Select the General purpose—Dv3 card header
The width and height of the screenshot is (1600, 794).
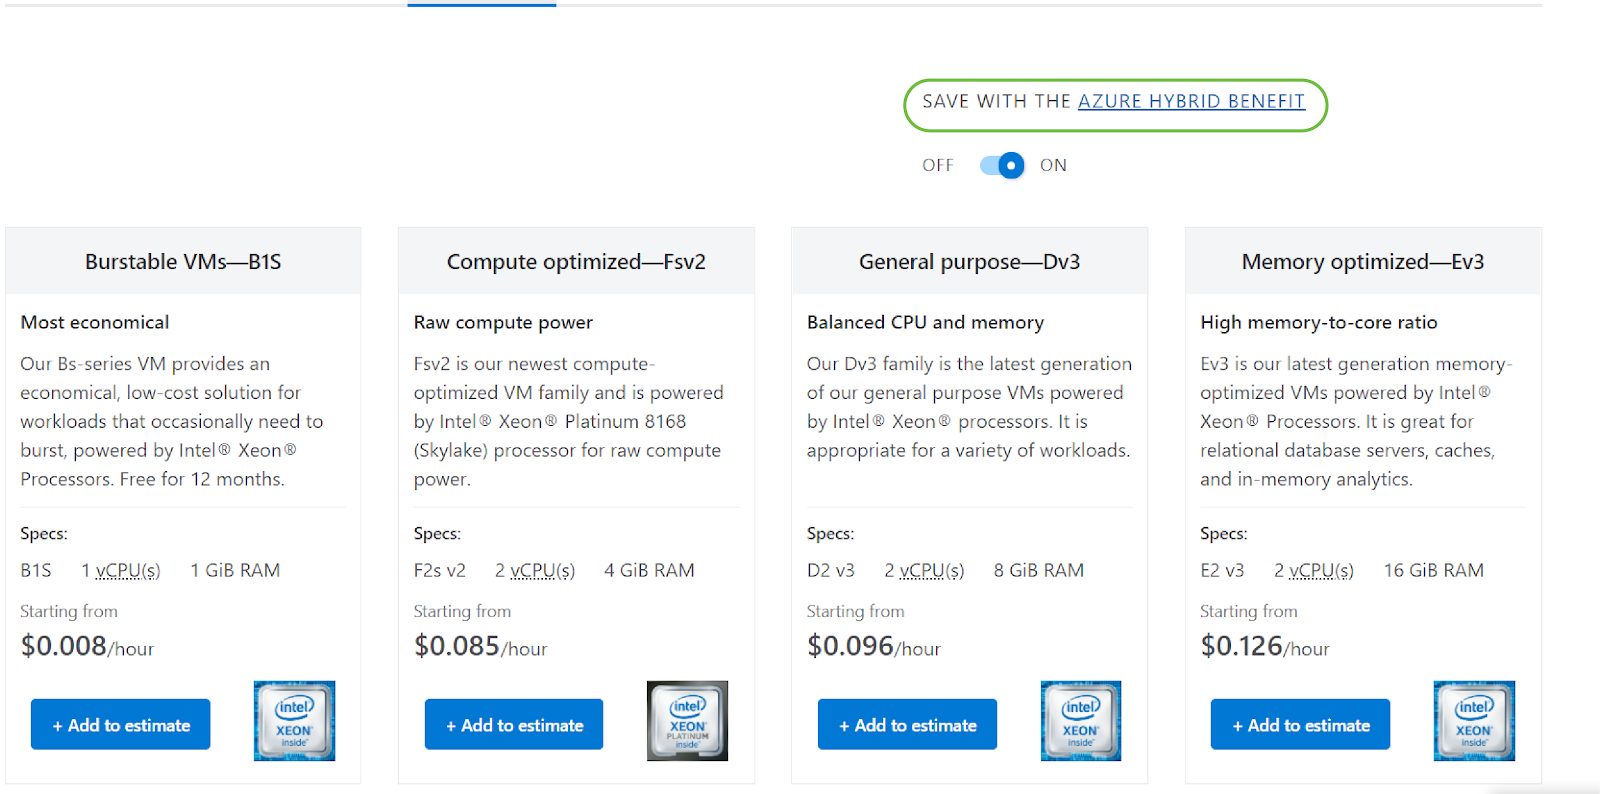click(969, 261)
